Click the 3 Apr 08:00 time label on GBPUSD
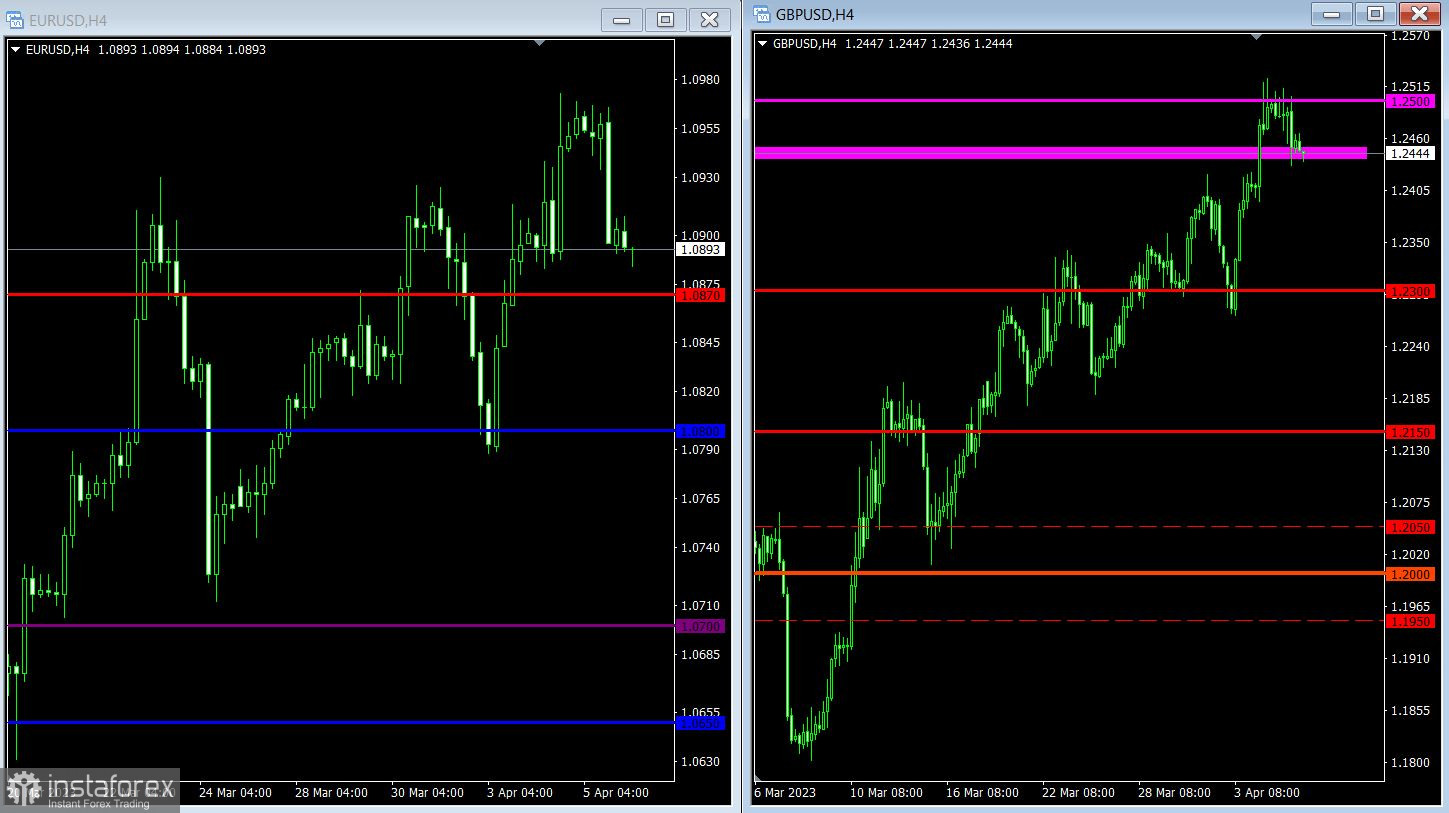Screen dimensions: 1449x813 (x=1267, y=793)
